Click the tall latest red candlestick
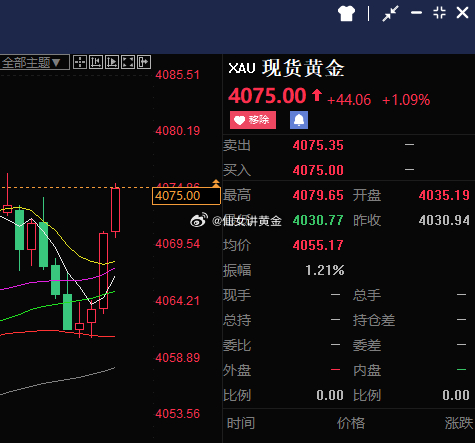This screenshot has width=475, height=443. 115,210
